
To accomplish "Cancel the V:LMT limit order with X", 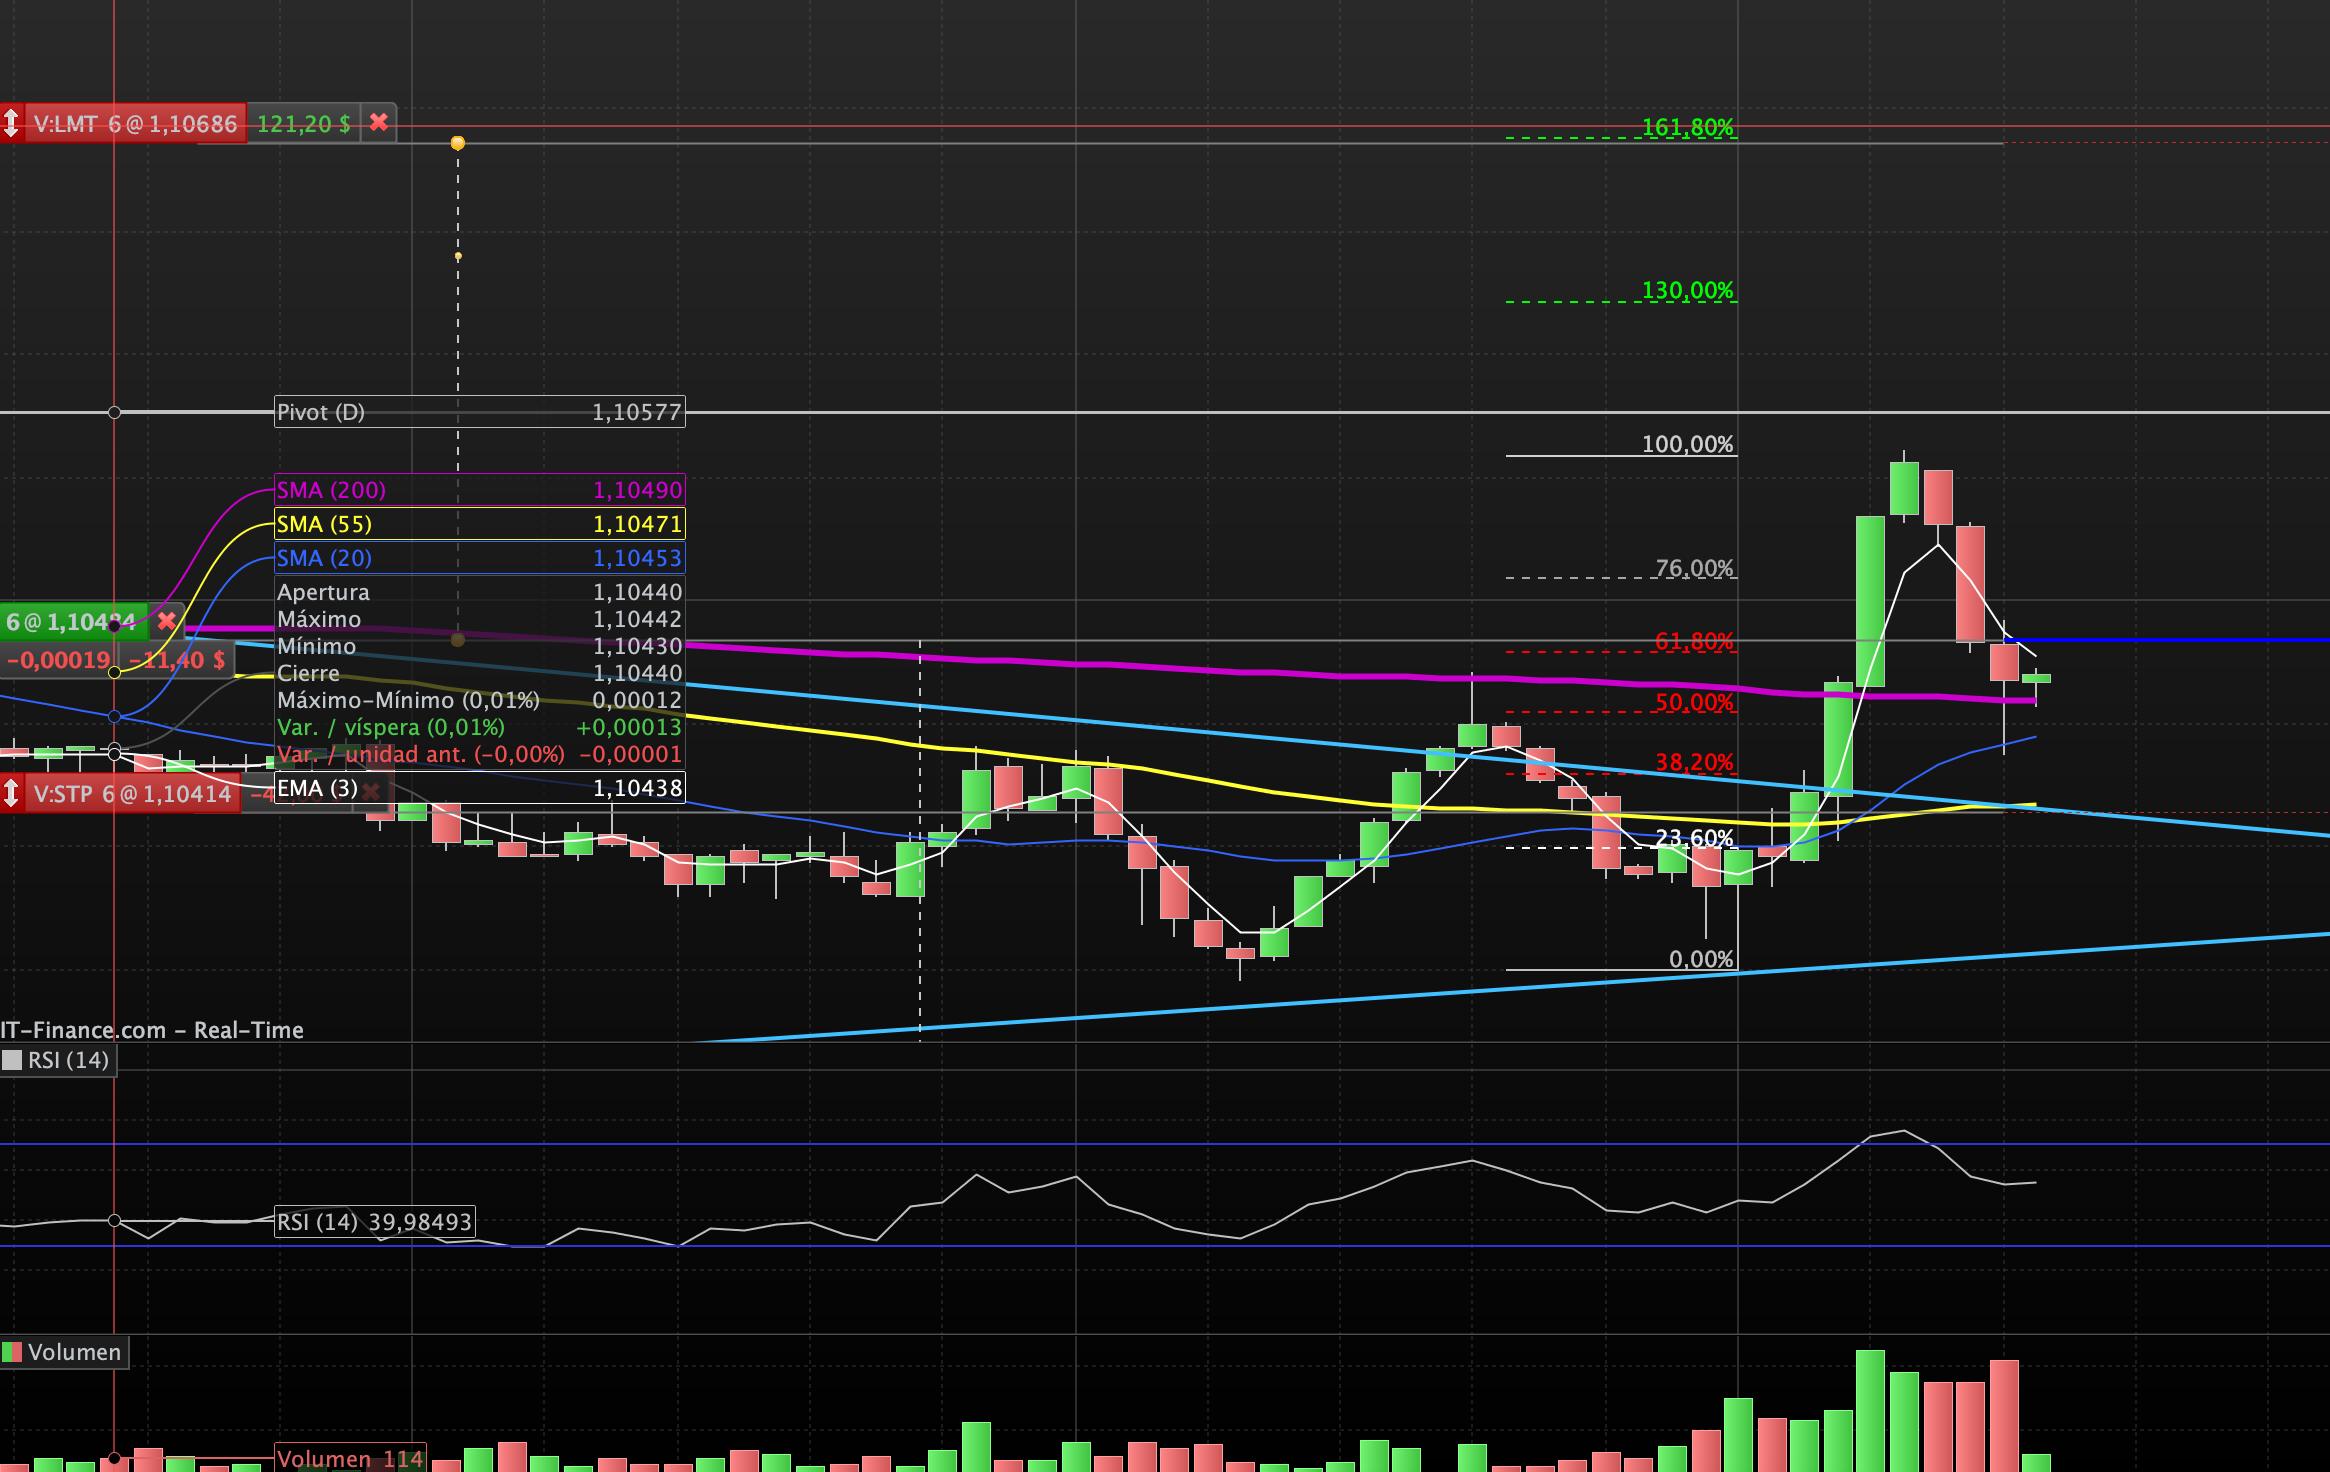I will [x=379, y=122].
